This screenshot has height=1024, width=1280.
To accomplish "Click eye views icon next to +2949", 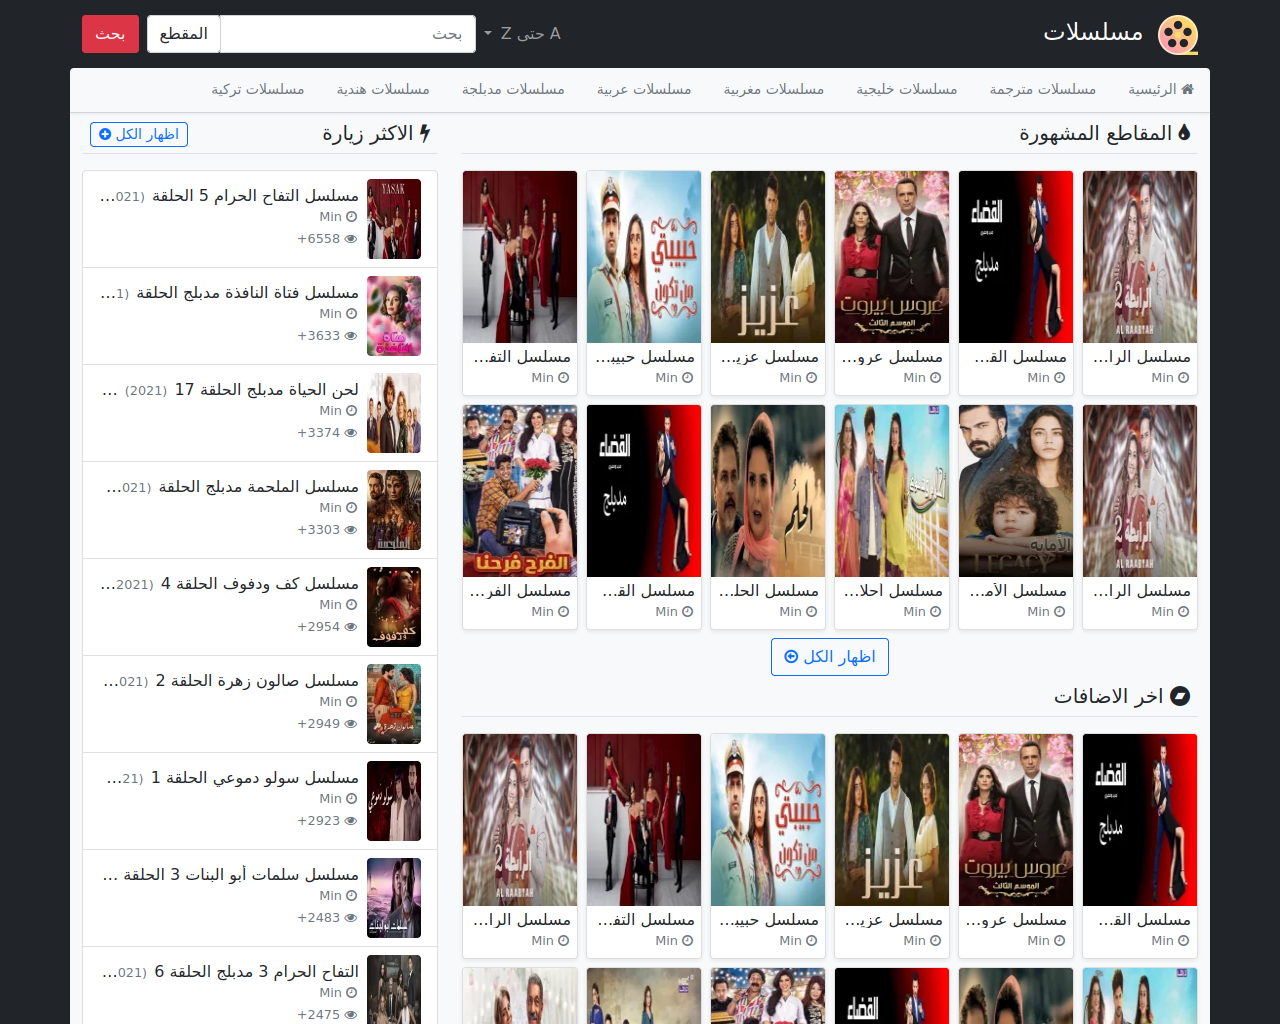I will (351, 724).
